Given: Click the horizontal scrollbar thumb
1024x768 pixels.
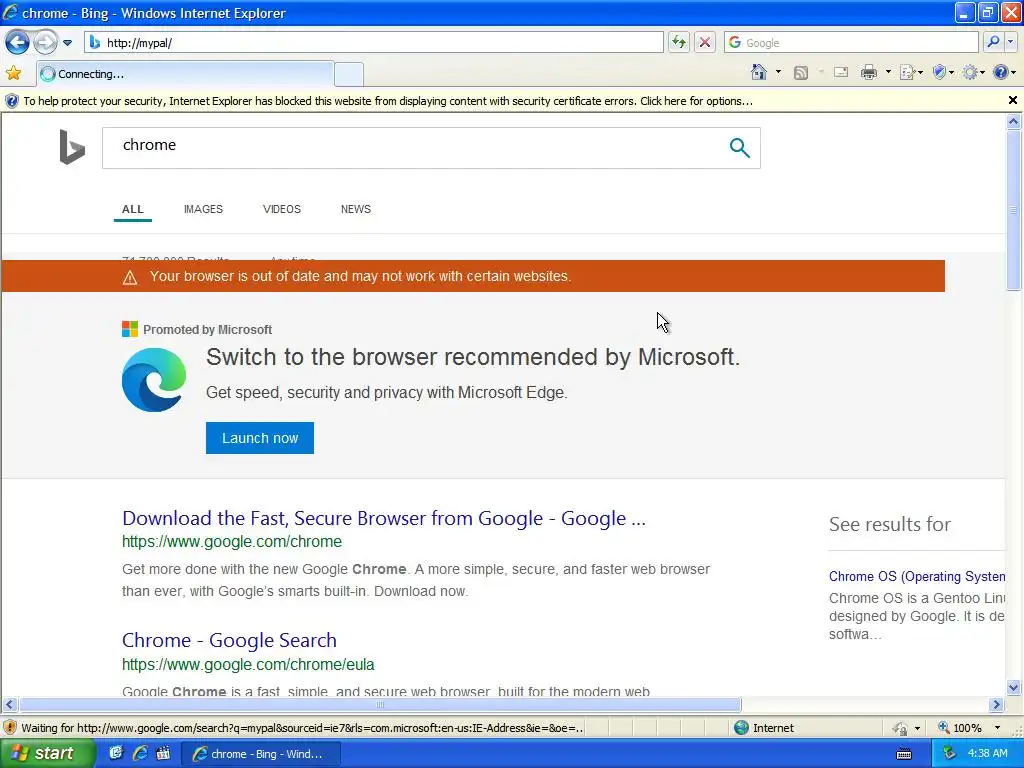Looking at the screenshot, I should 380,705.
